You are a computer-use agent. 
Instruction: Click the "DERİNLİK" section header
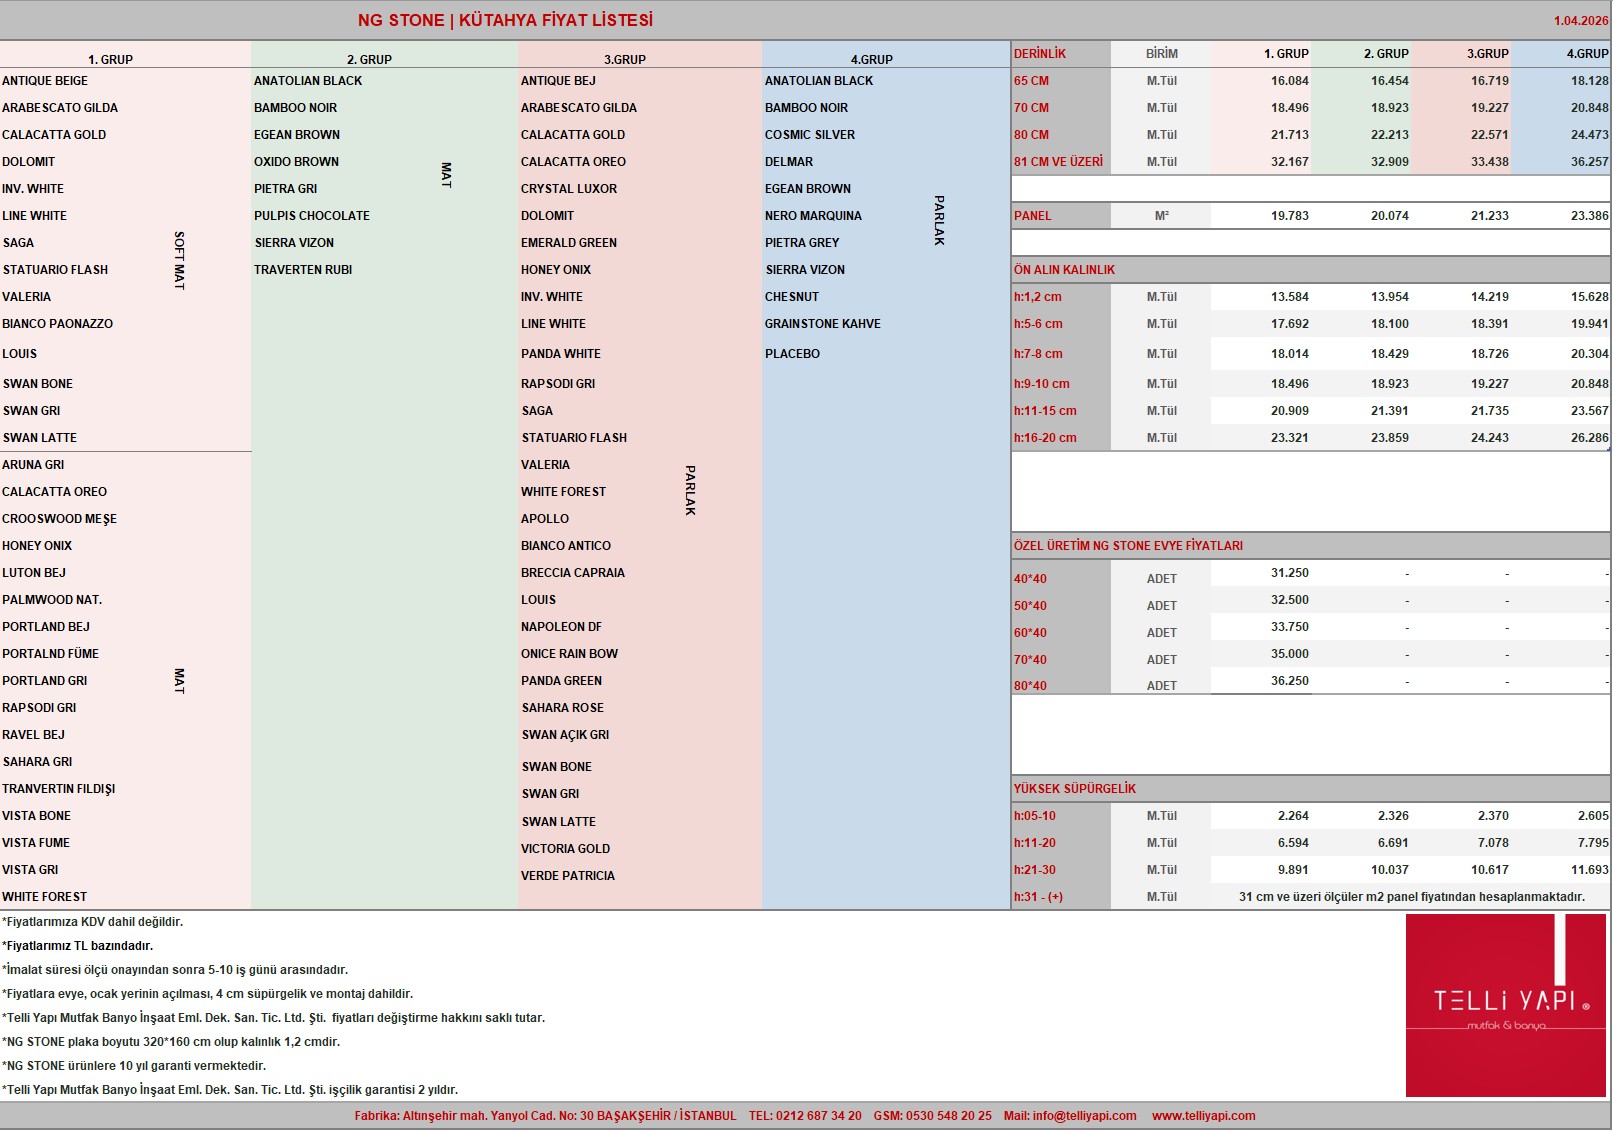point(1040,54)
